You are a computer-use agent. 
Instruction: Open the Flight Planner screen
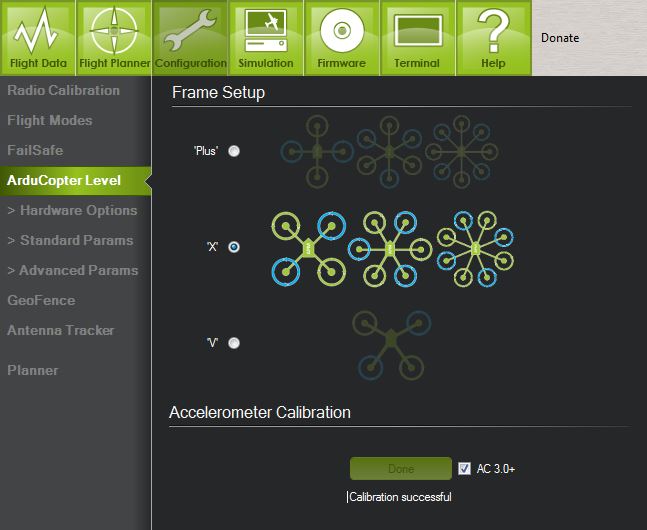(114, 38)
